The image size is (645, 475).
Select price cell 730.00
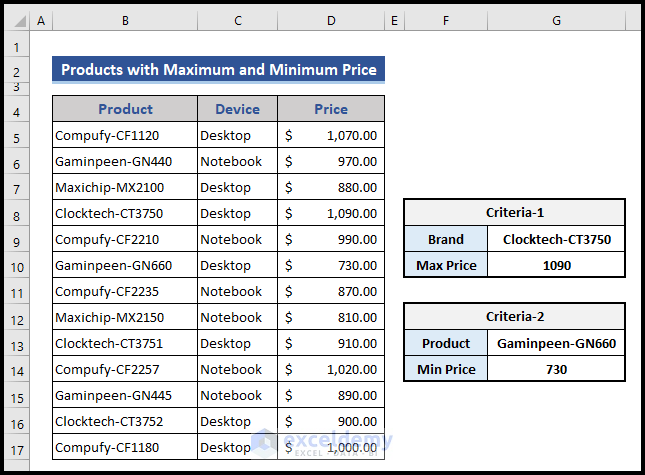[331, 265]
